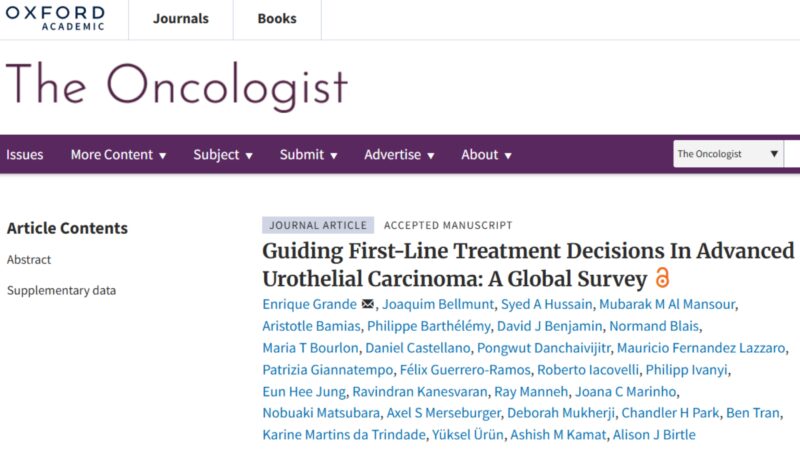800x450 pixels.
Task: Open The Oncologist search scope selector
Action: pos(727,154)
